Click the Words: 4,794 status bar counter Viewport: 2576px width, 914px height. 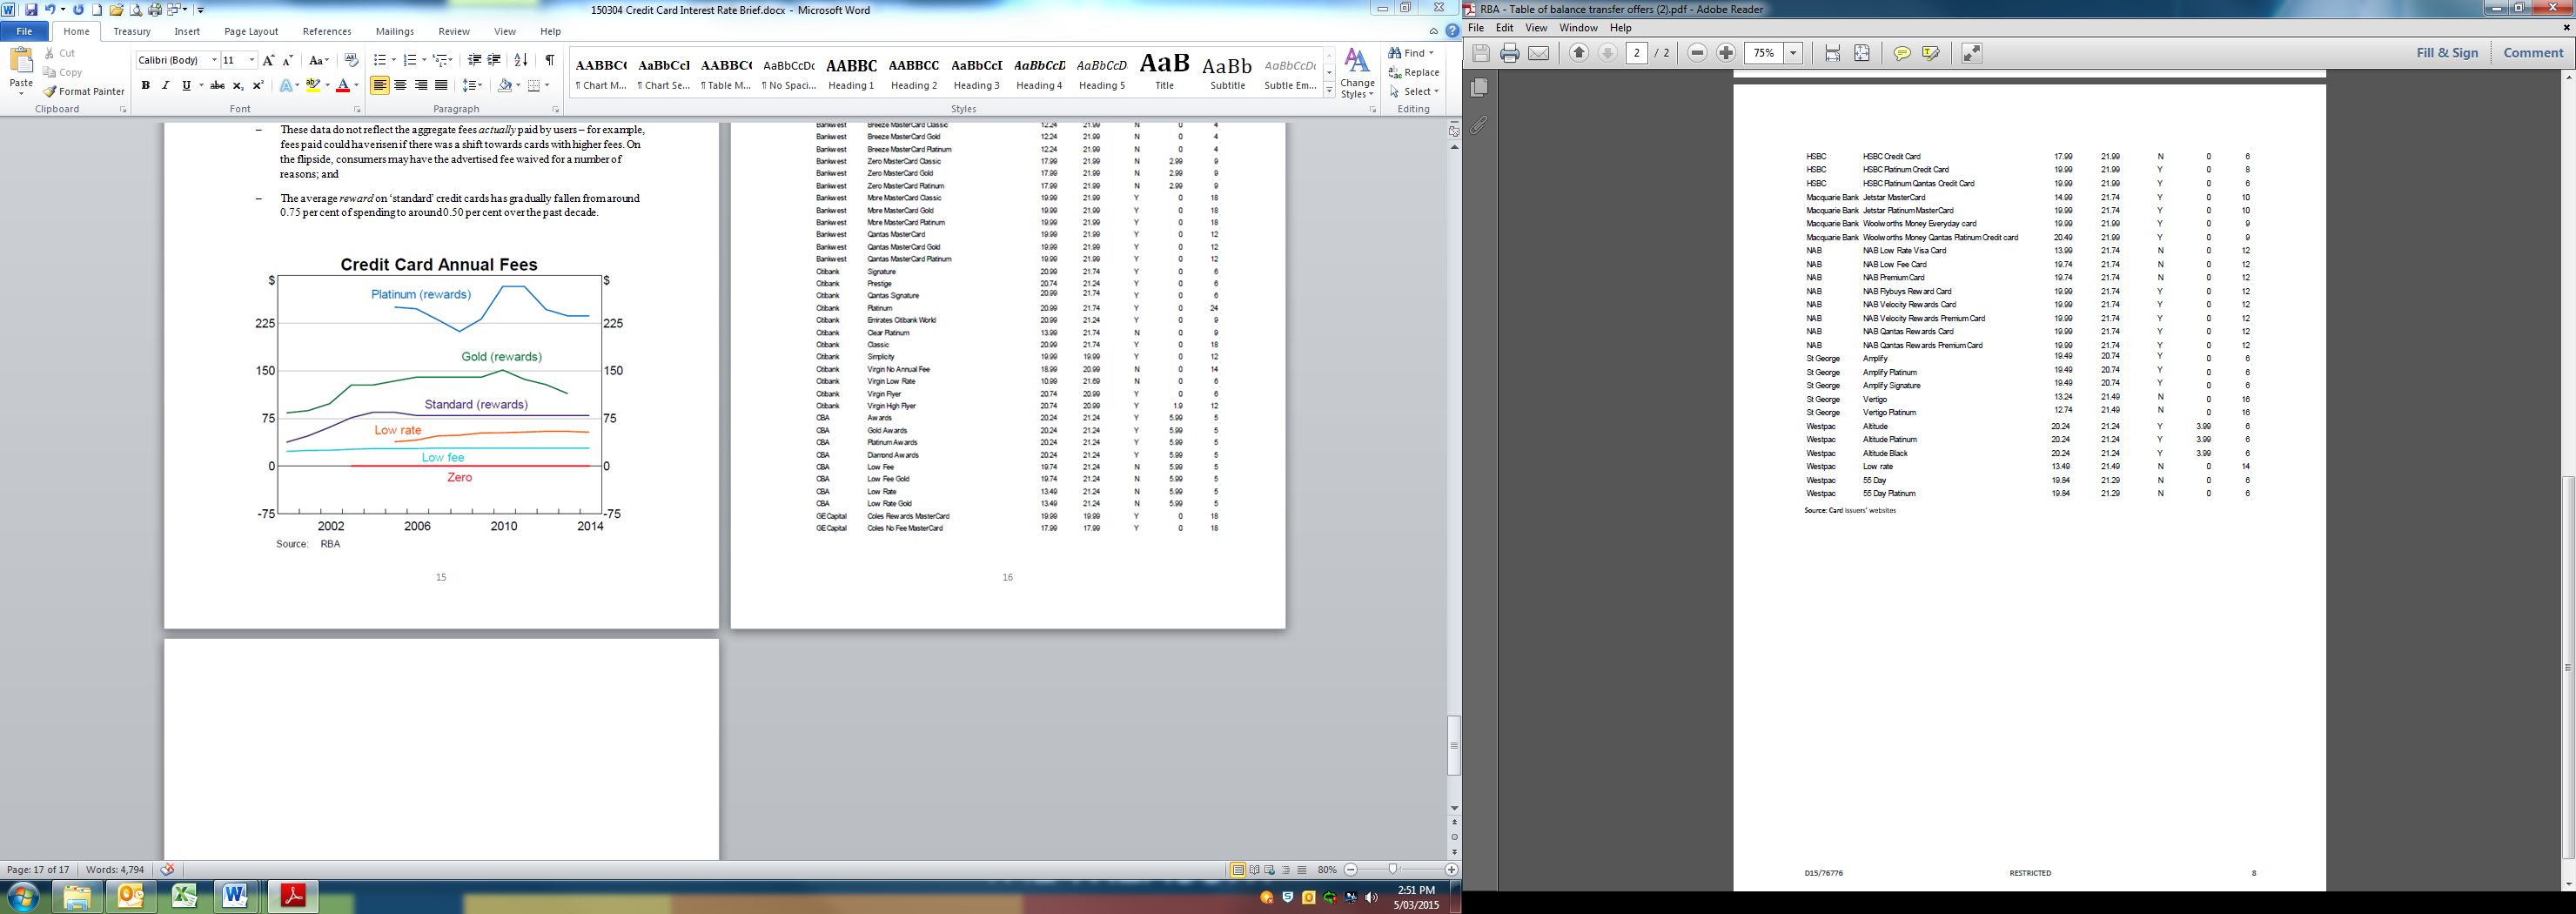[115, 870]
